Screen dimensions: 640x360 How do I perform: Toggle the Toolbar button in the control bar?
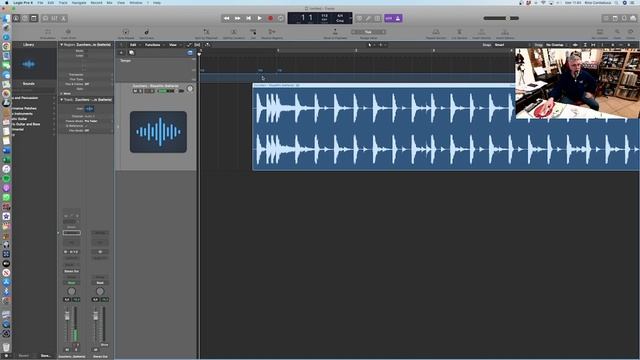coord(34,18)
